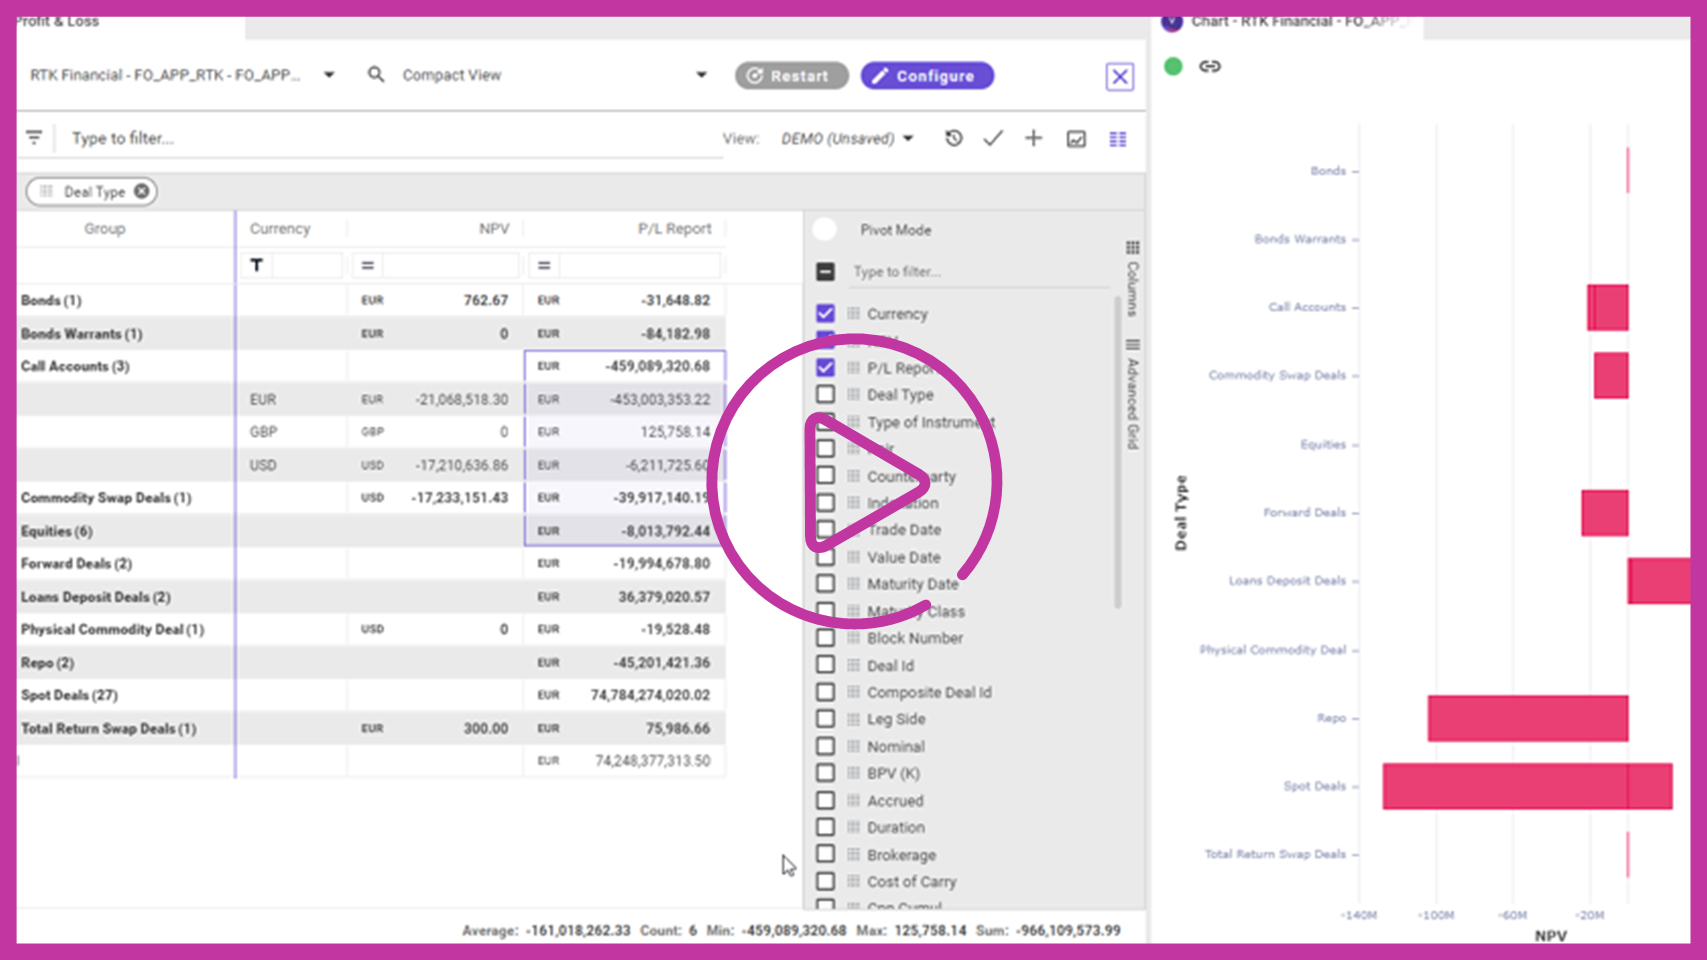Click the Currency column text filter icon
This screenshot has width=1707, height=960.
tap(257, 265)
